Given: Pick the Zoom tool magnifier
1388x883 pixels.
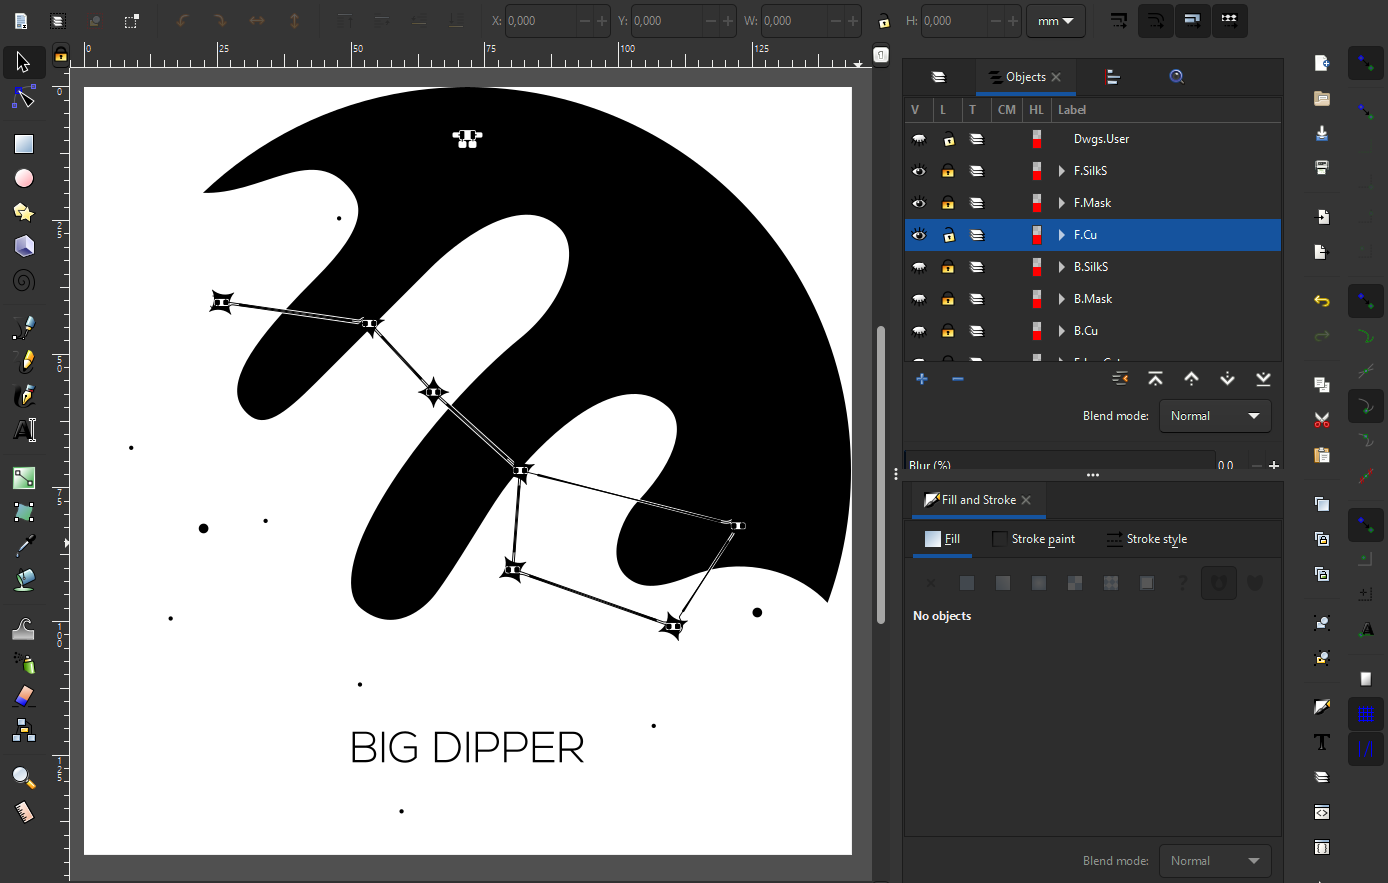Looking at the screenshot, I should coord(24,778).
